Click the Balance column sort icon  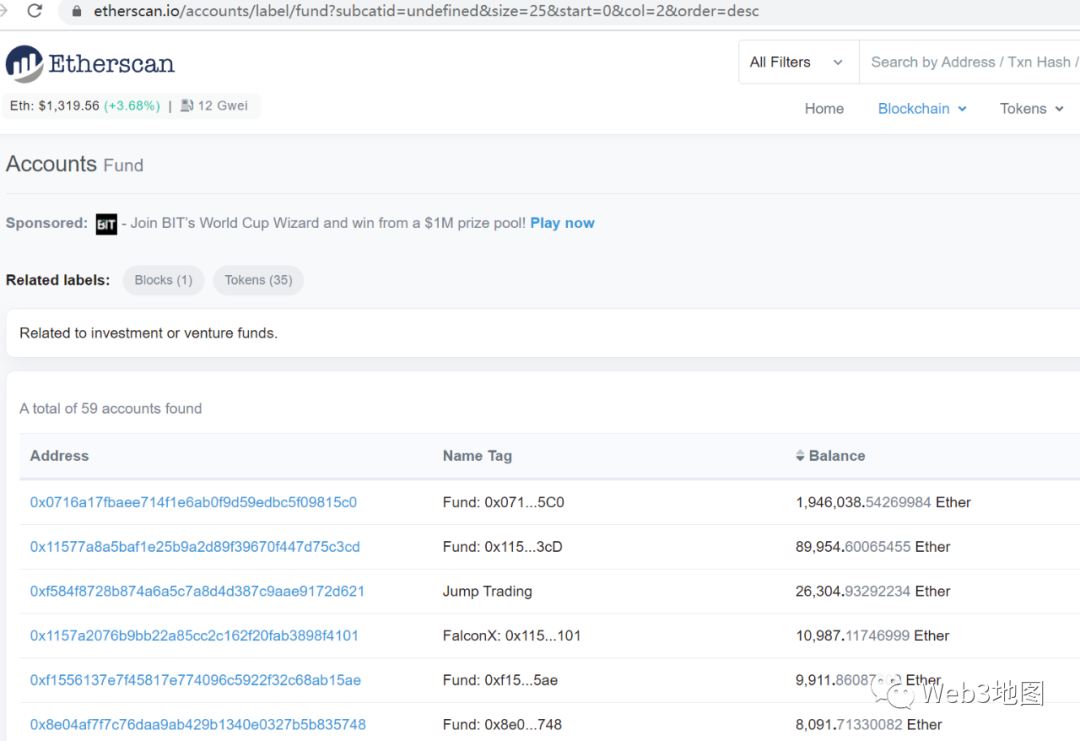click(x=800, y=456)
